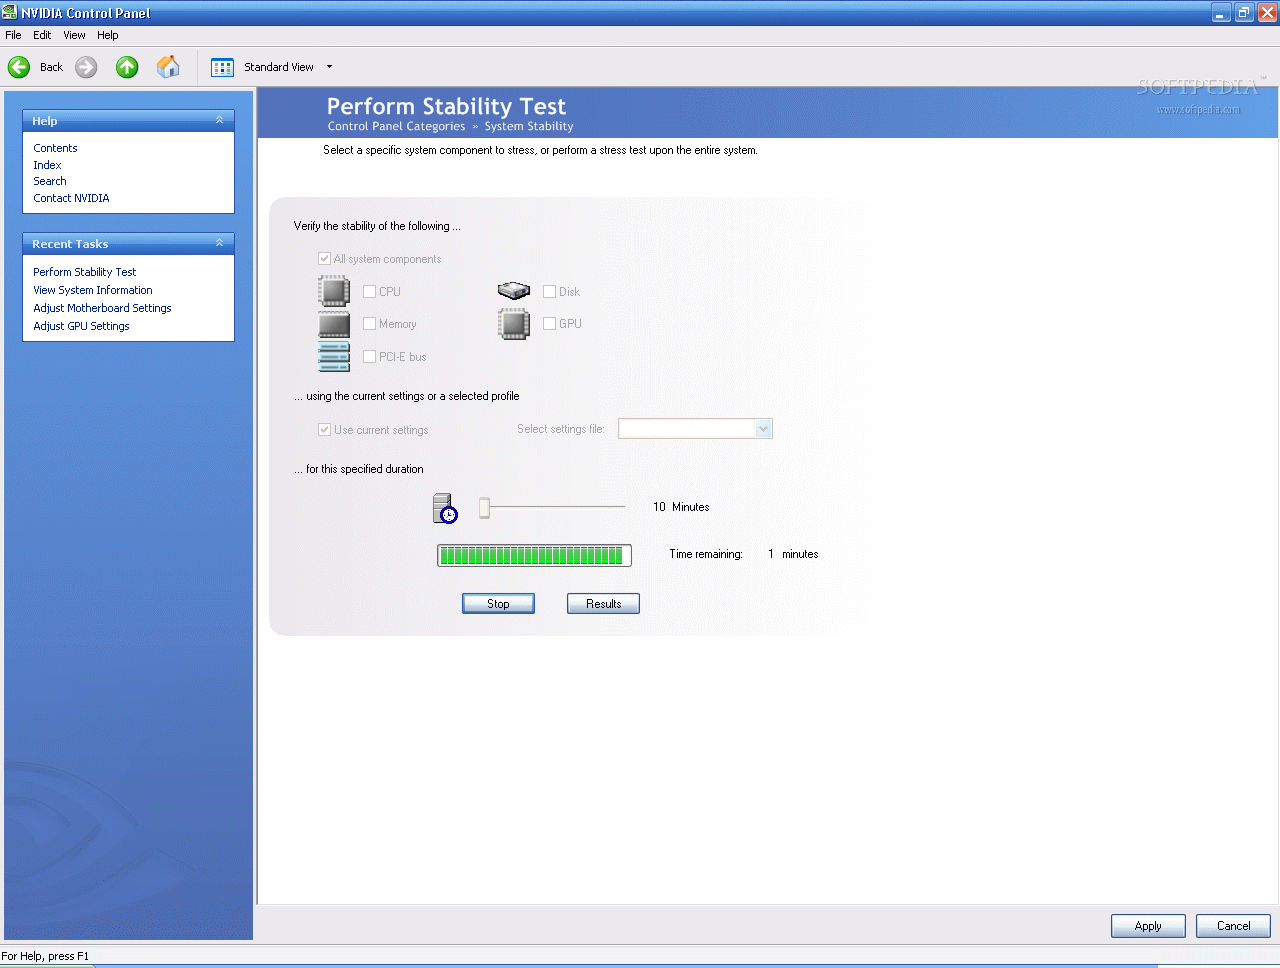Click the PCI-E bus icon
This screenshot has height=968, width=1280.
[x=334, y=357]
